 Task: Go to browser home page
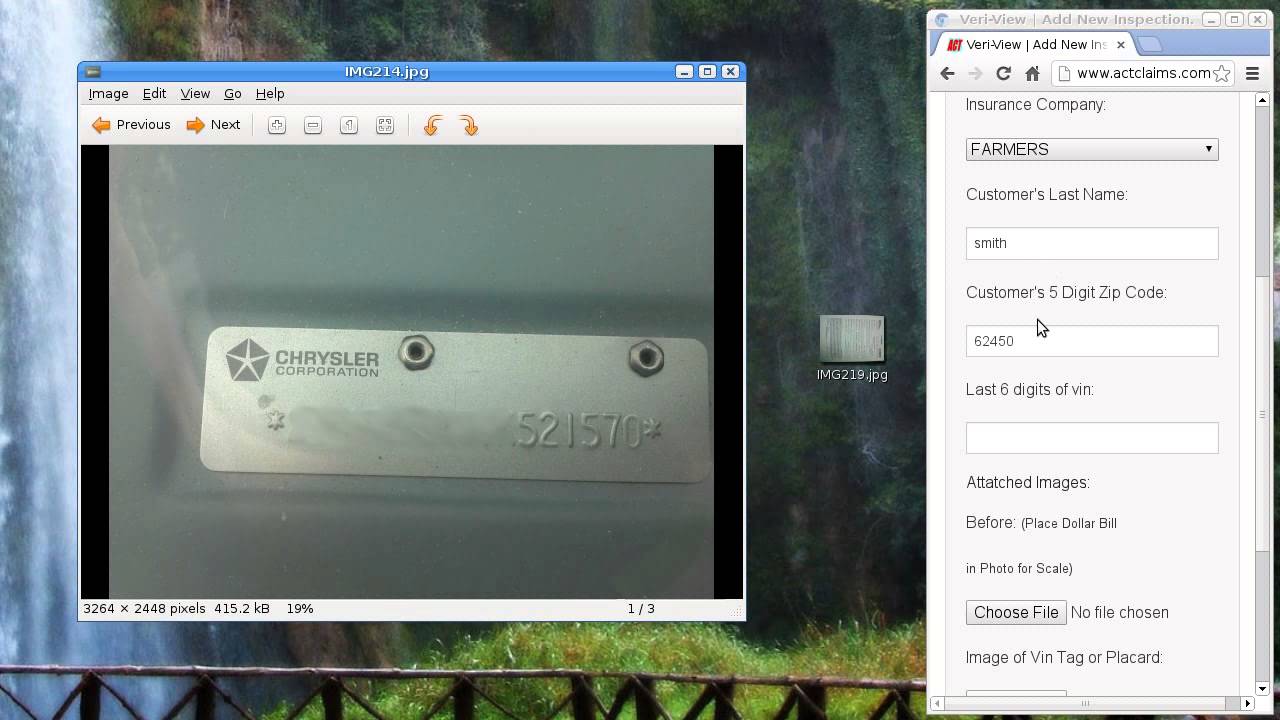point(1032,73)
